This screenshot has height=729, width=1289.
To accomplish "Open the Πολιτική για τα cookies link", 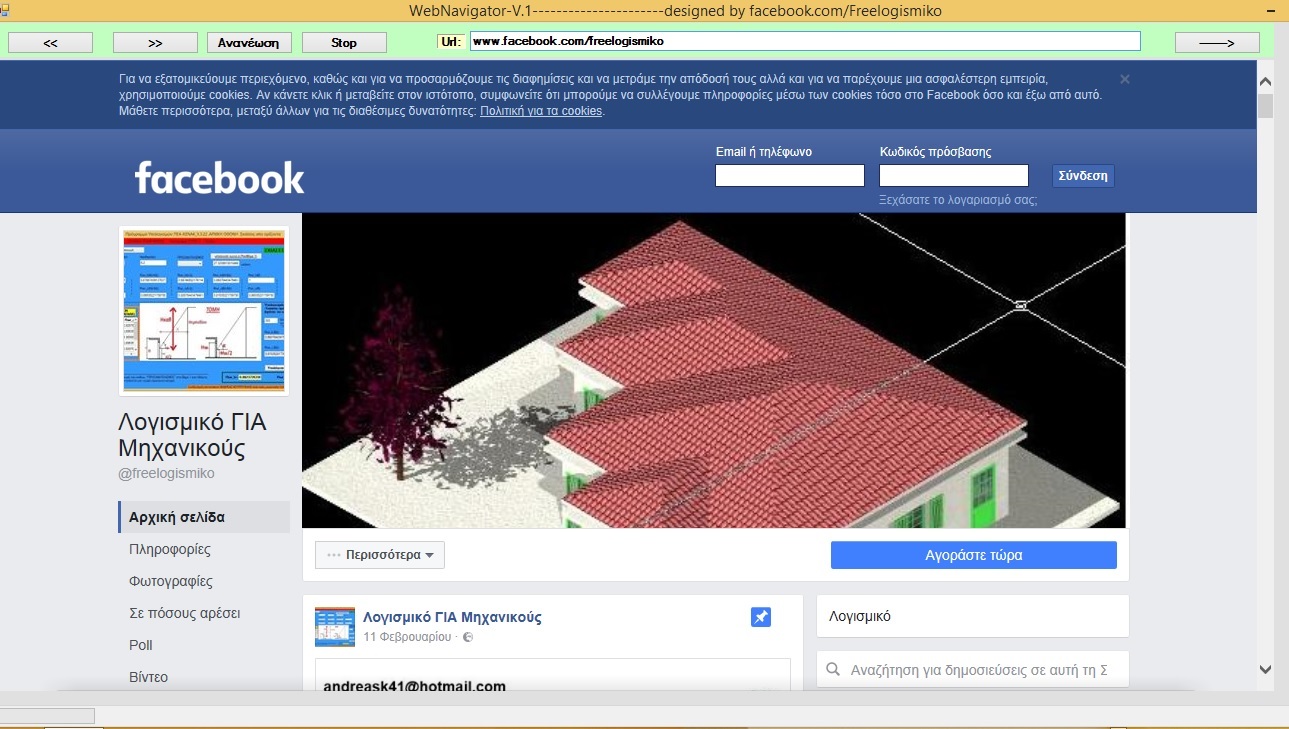I will (x=541, y=111).
